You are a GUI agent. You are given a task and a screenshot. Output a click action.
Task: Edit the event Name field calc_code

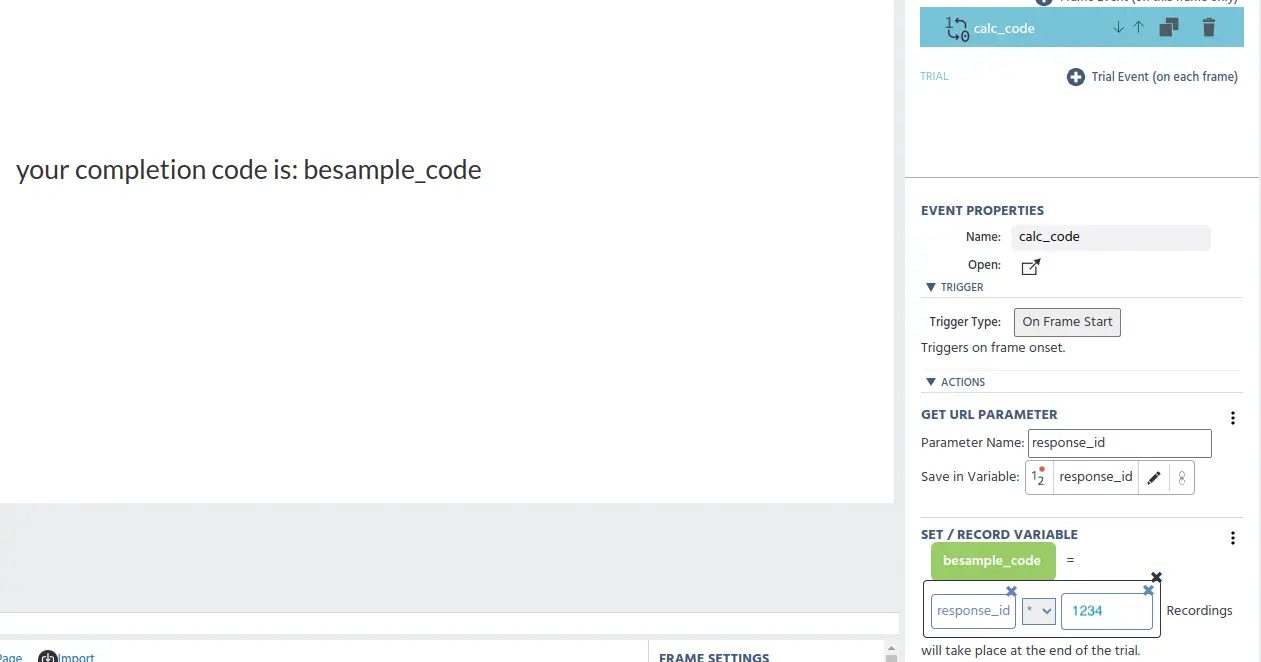pos(1111,238)
